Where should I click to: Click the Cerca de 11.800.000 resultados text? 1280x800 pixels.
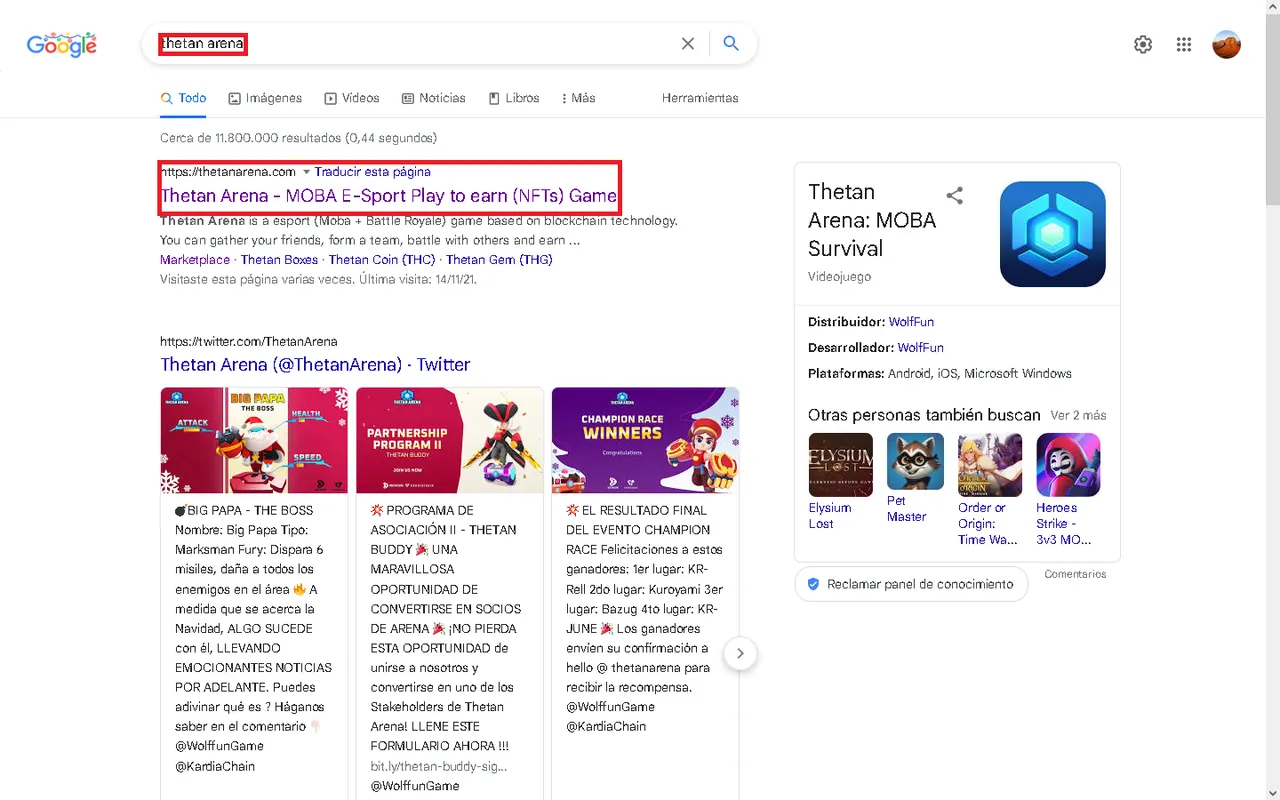(x=298, y=138)
